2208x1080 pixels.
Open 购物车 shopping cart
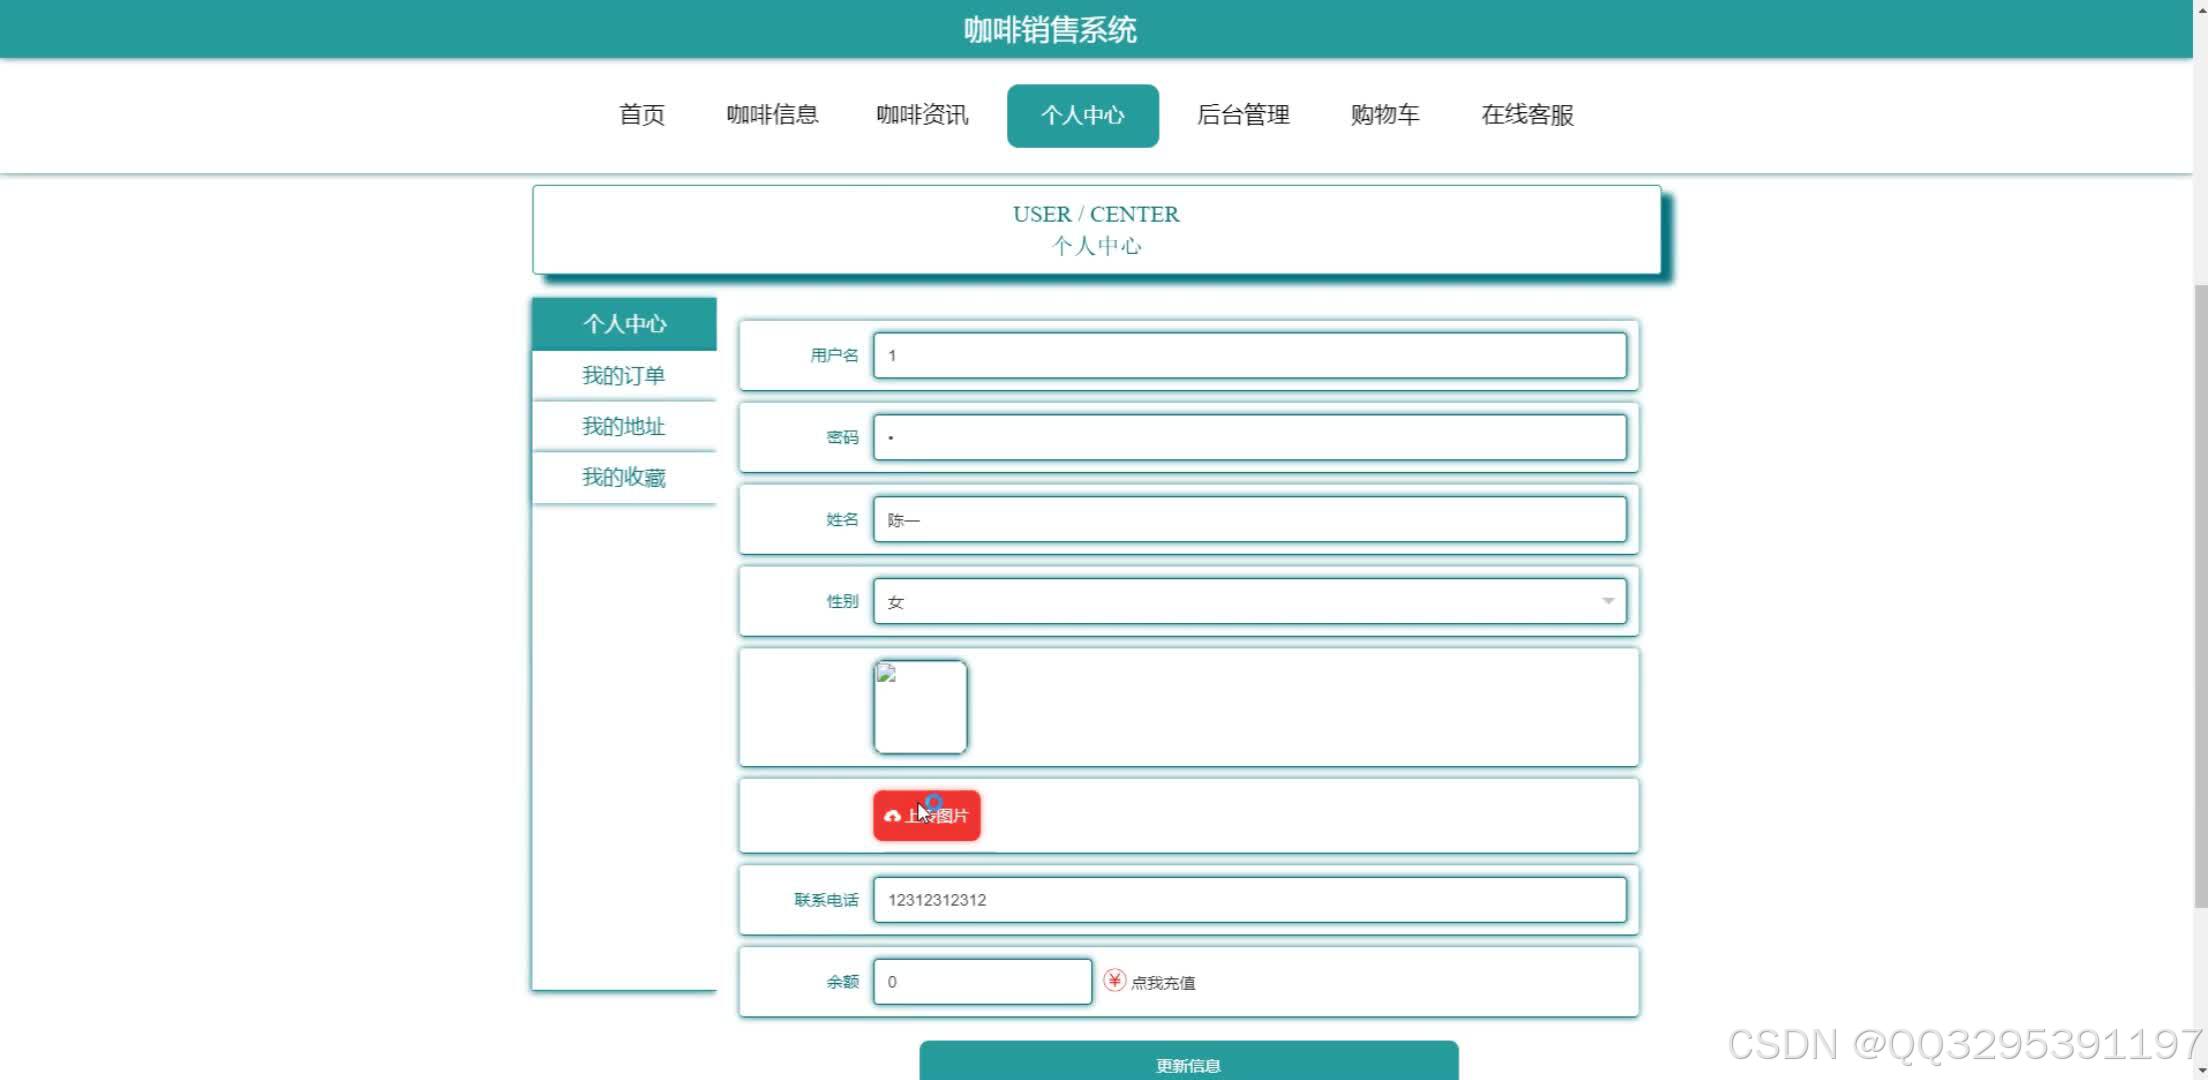point(1385,115)
